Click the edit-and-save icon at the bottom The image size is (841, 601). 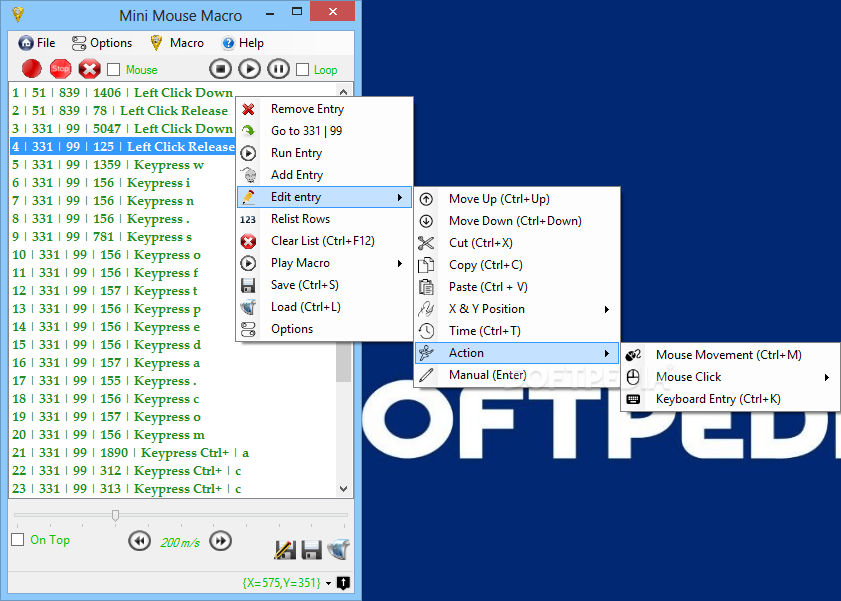[285, 550]
